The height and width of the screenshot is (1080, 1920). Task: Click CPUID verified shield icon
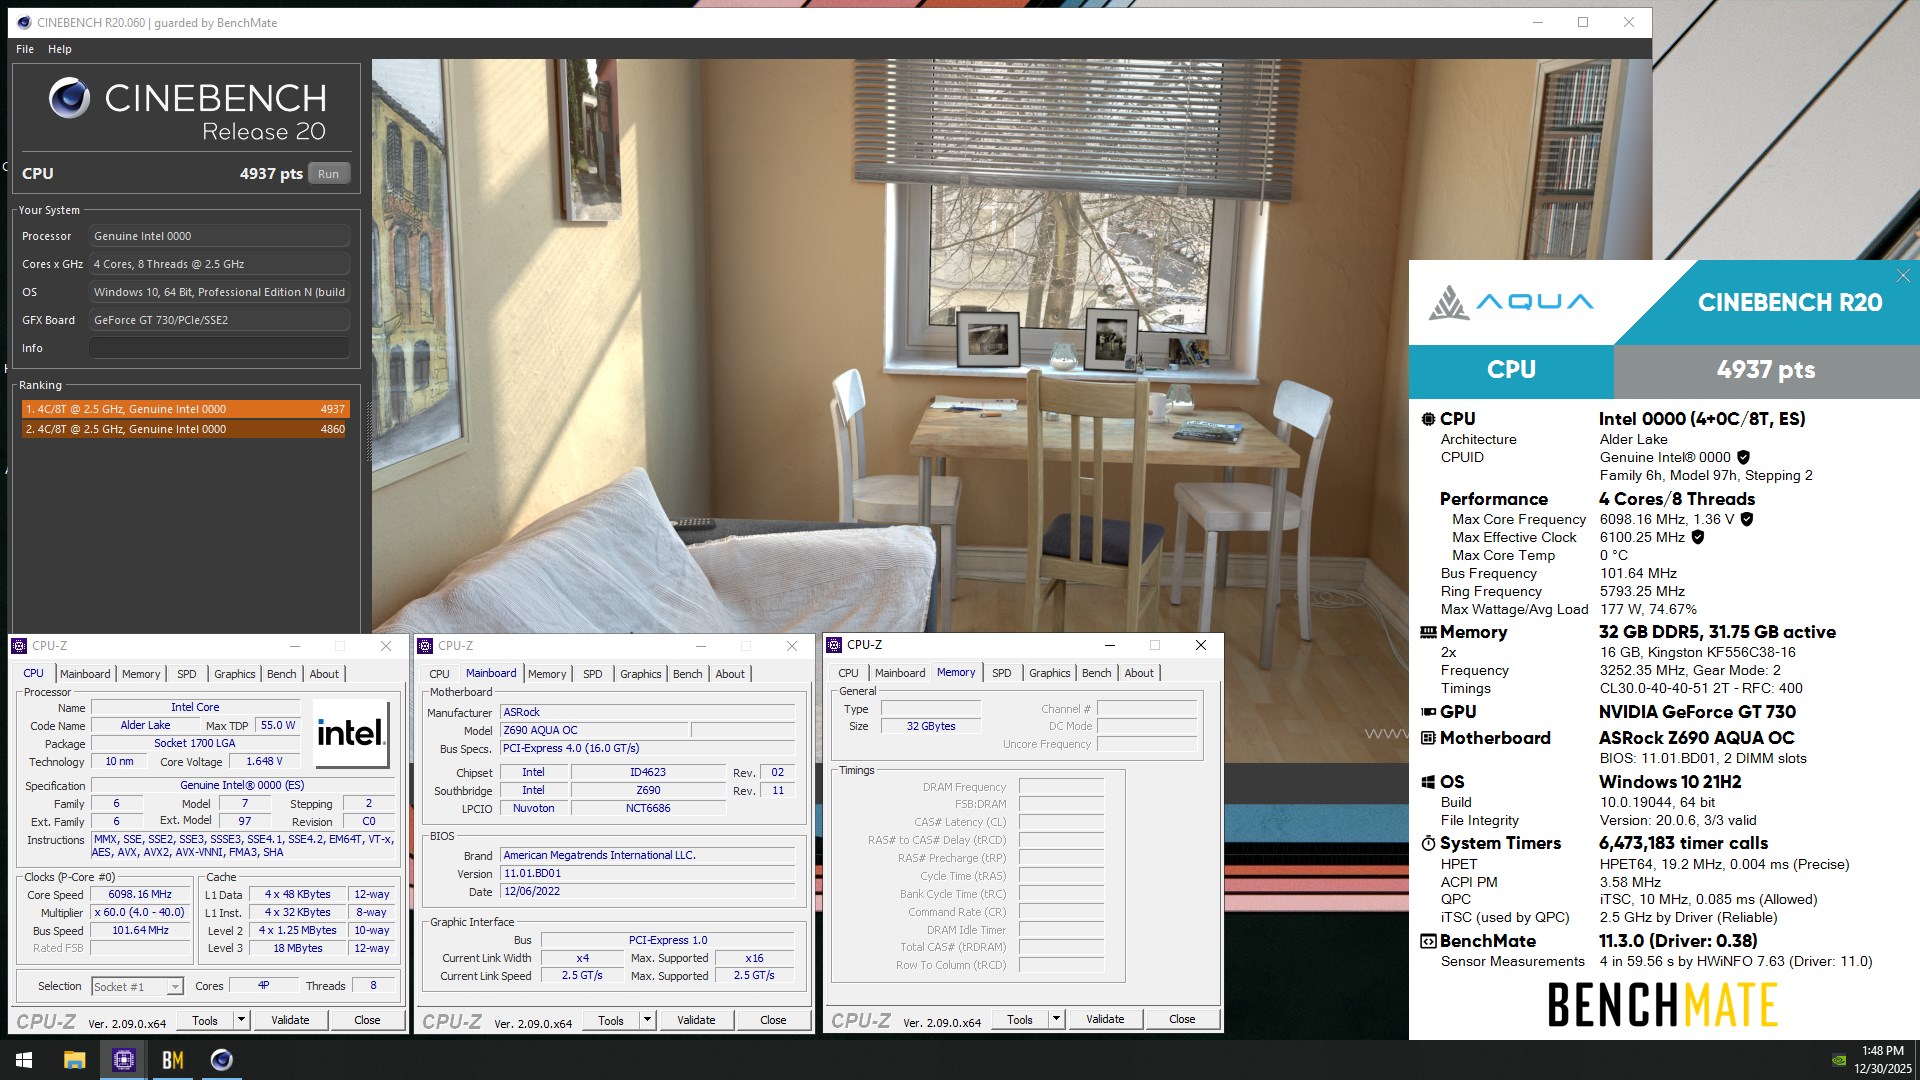1743,457
